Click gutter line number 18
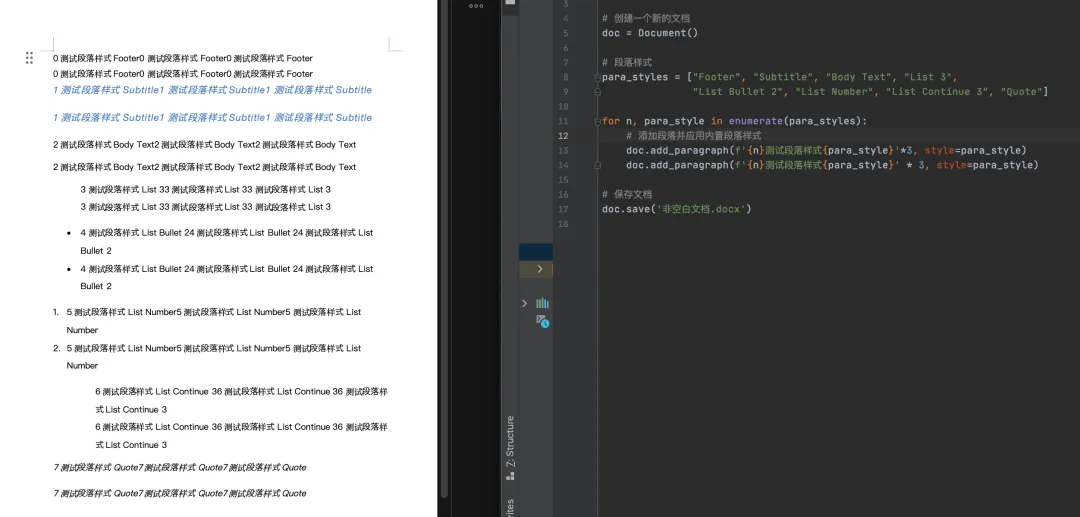Image resolution: width=1080 pixels, height=517 pixels. (564, 224)
